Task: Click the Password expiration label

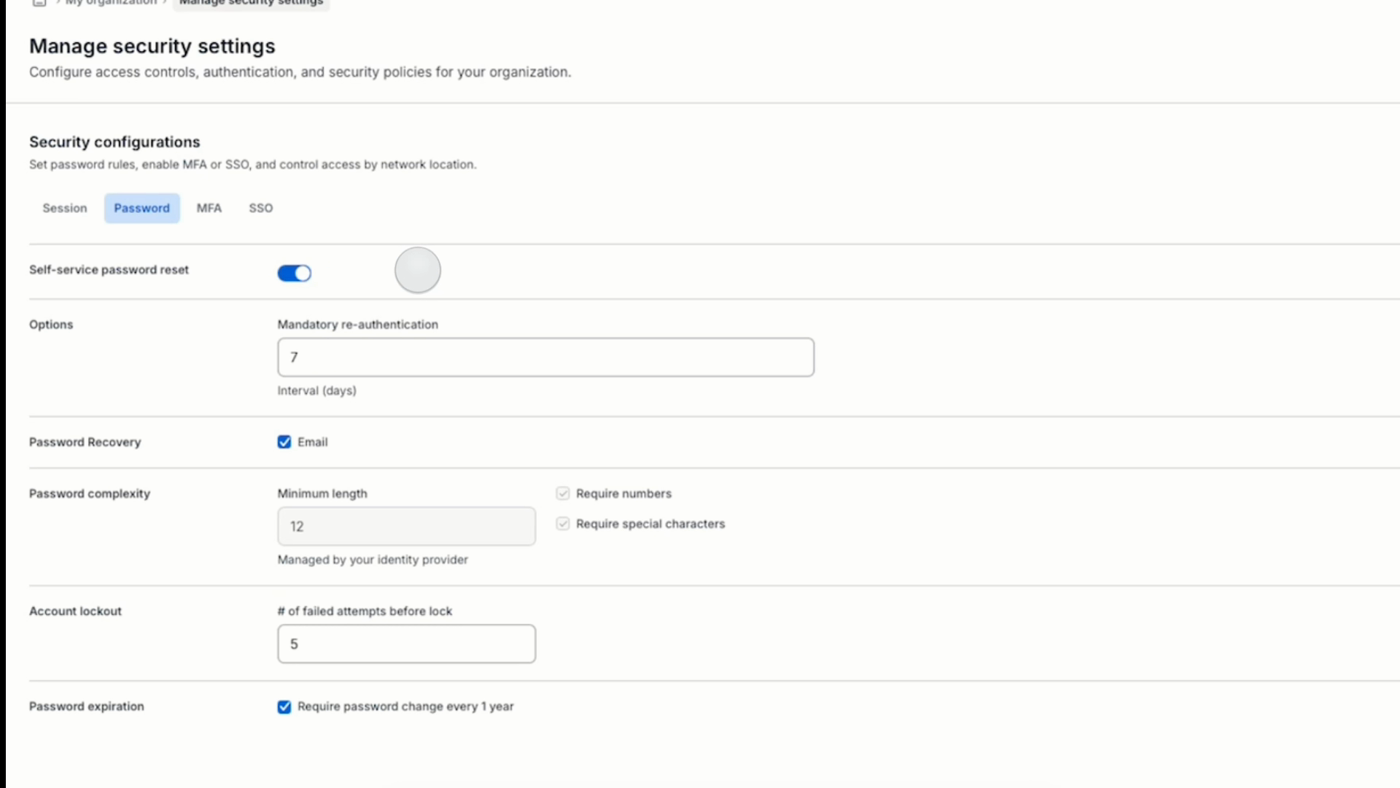Action: click(x=87, y=706)
